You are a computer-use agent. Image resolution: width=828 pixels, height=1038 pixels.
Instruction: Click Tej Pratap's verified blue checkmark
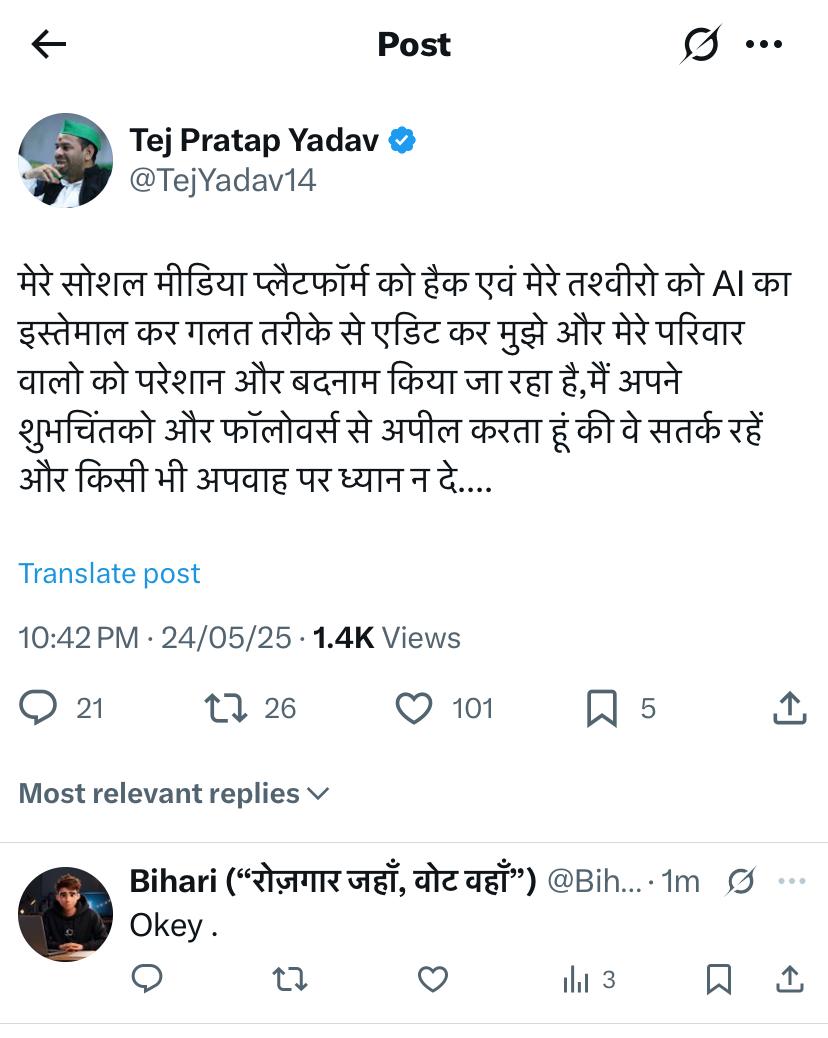coord(402,141)
